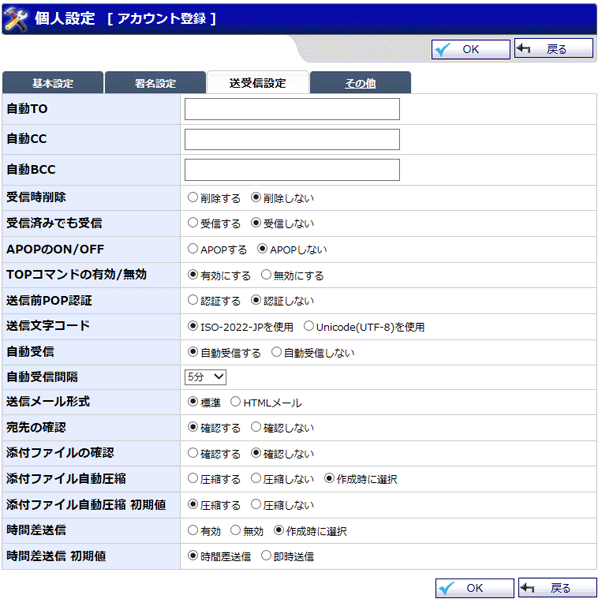Screen dimensions: 600x600
Task: Click the bottom OK button
Action: click(474, 588)
